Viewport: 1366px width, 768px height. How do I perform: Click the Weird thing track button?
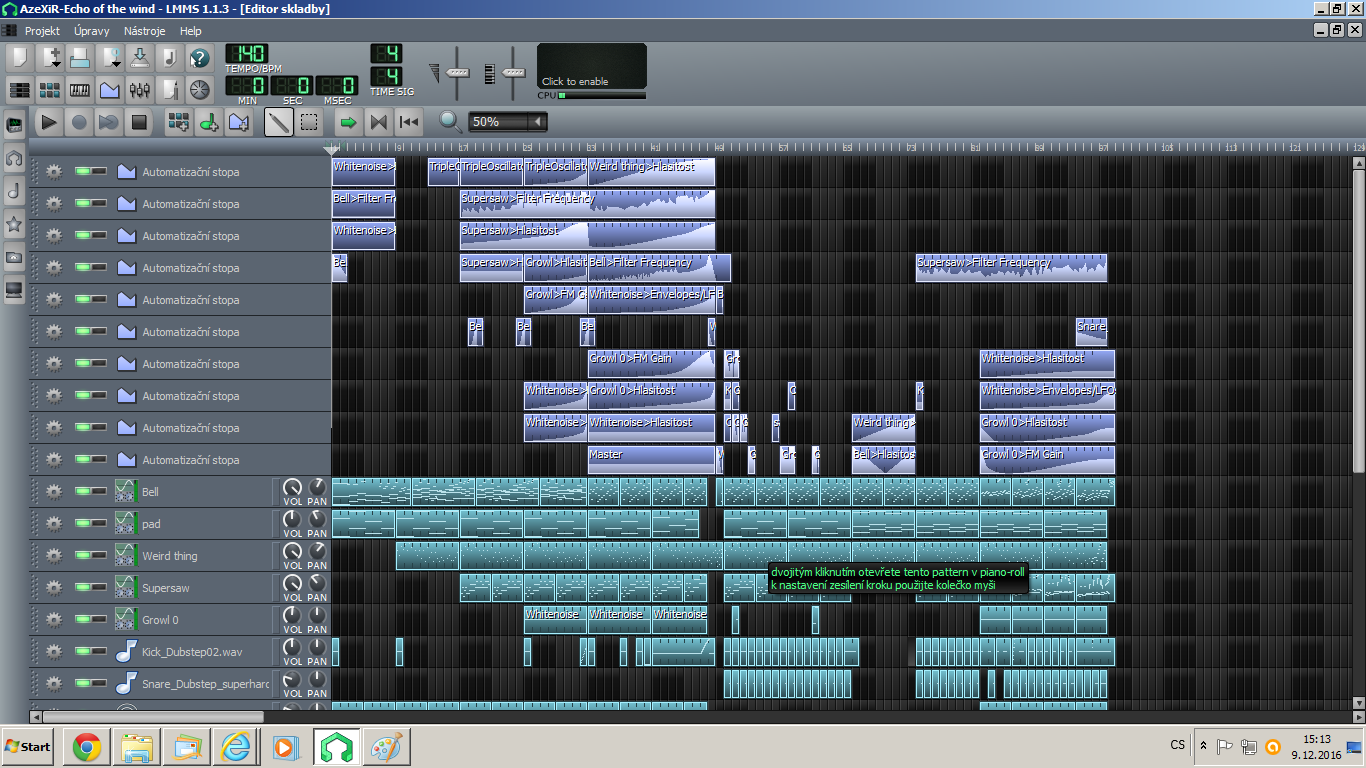pyautogui.click(x=191, y=555)
